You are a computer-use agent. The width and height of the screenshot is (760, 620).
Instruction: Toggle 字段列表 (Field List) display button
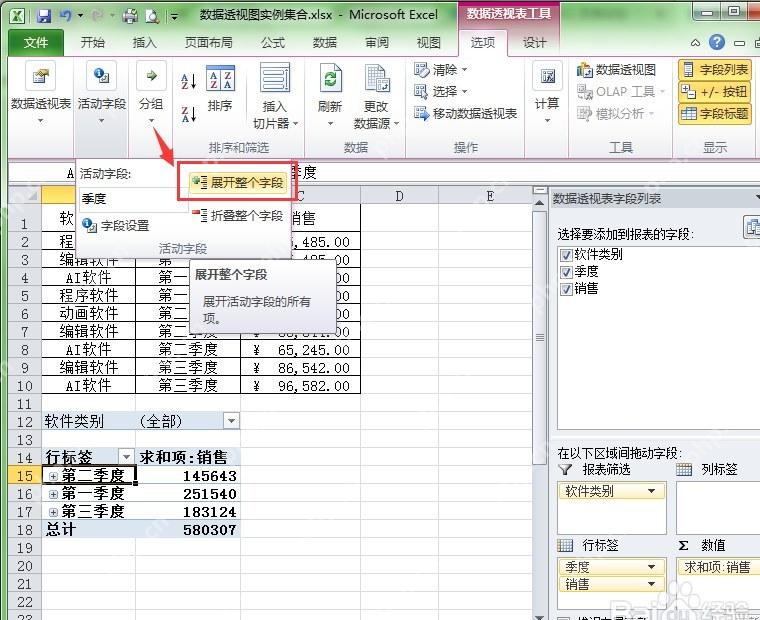pyautogui.click(x=715, y=70)
